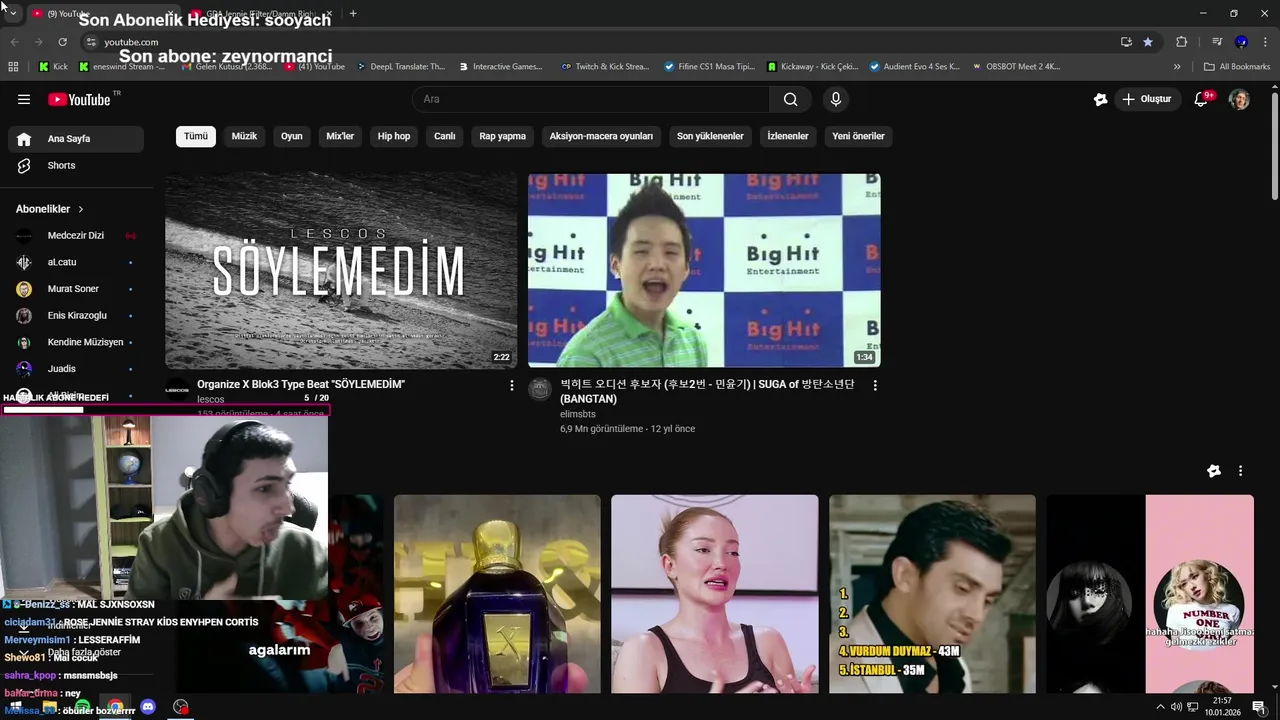Viewport: 1280px width, 720px height.
Task: Bookmark this page with star icon
Action: [1148, 42]
